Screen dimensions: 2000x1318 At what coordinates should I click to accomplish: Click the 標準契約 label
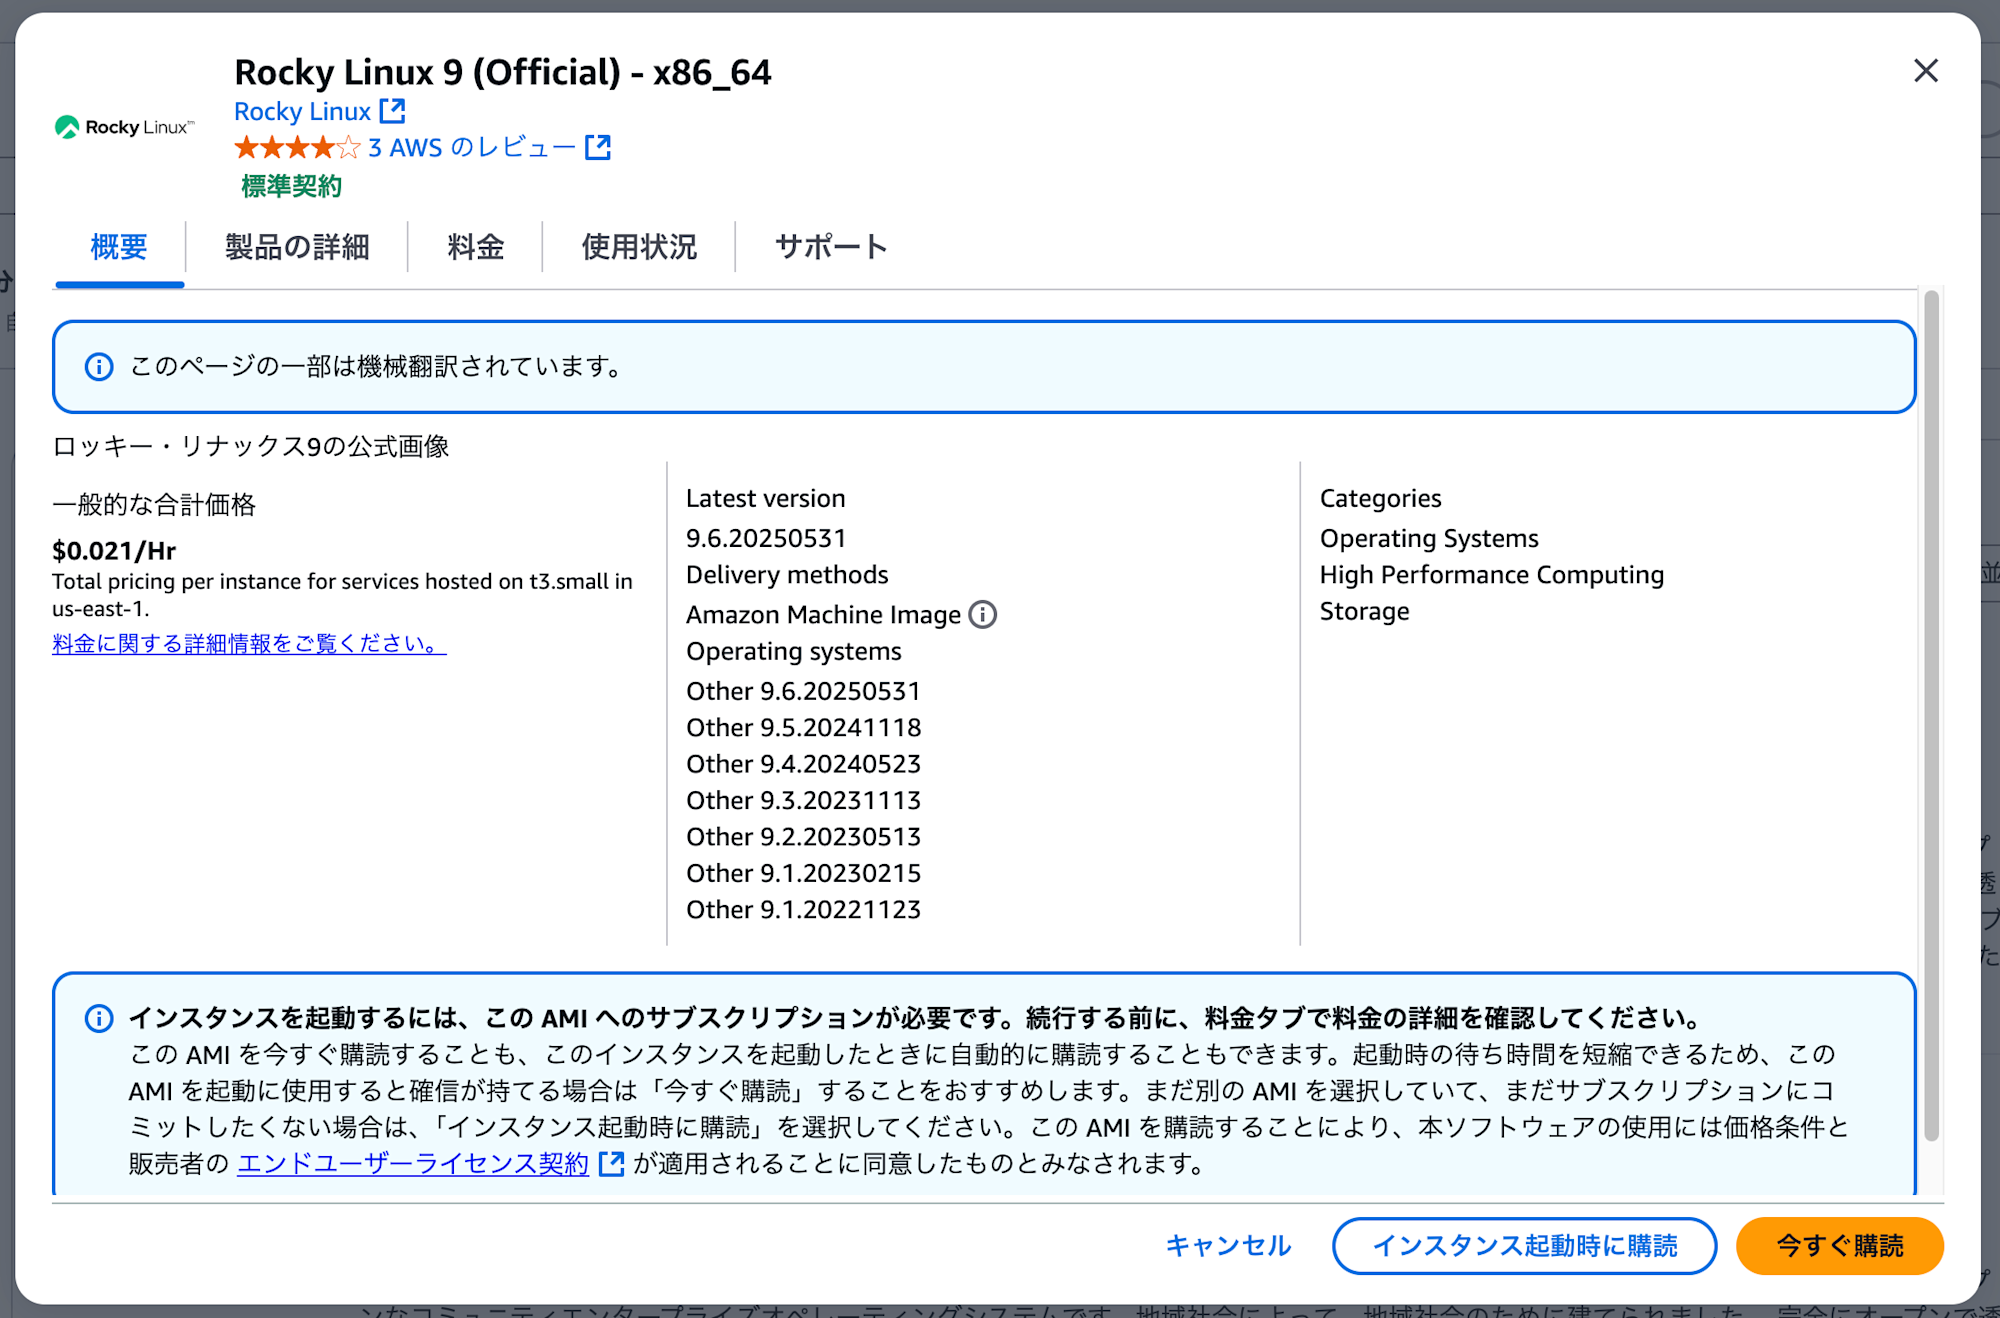click(x=291, y=186)
